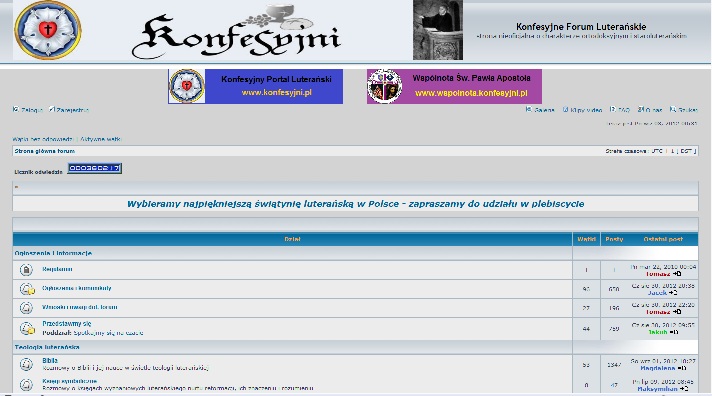The height and width of the screenshot is (396, 712).
Task: Click the Biblia forum status icon
Action: [x=26, y=364]
